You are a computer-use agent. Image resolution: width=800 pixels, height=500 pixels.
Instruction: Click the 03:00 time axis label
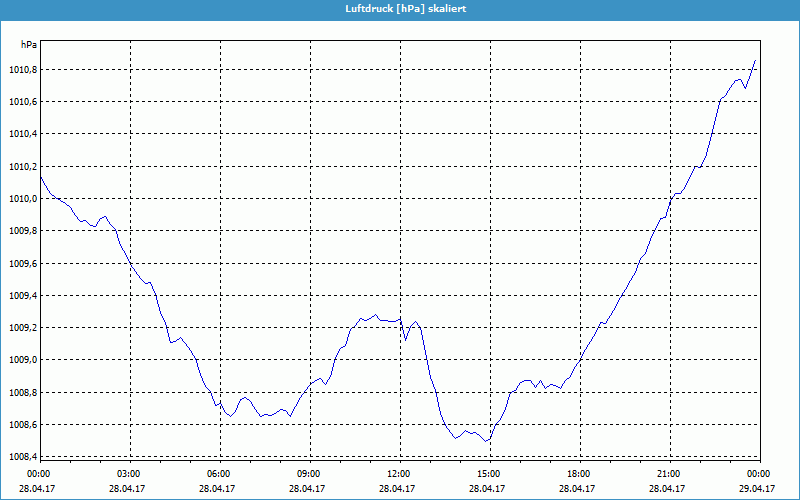128,473
